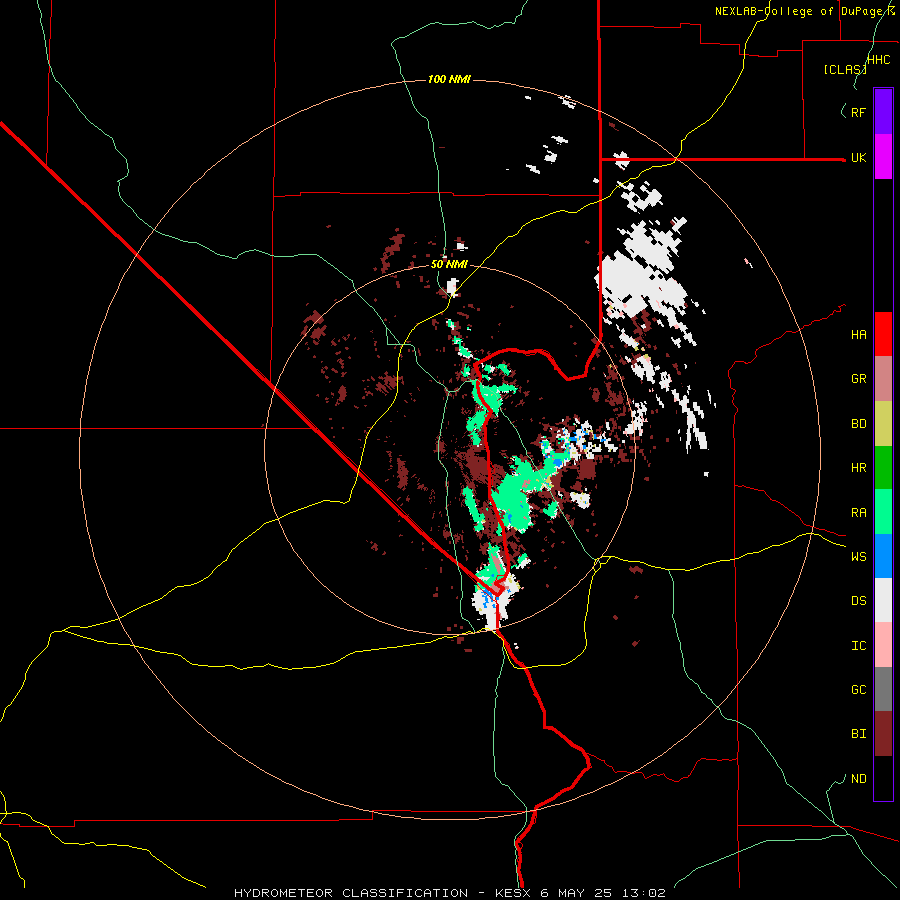Click the white DS legend swatch
900x900 pixels.
coord(883,600)
